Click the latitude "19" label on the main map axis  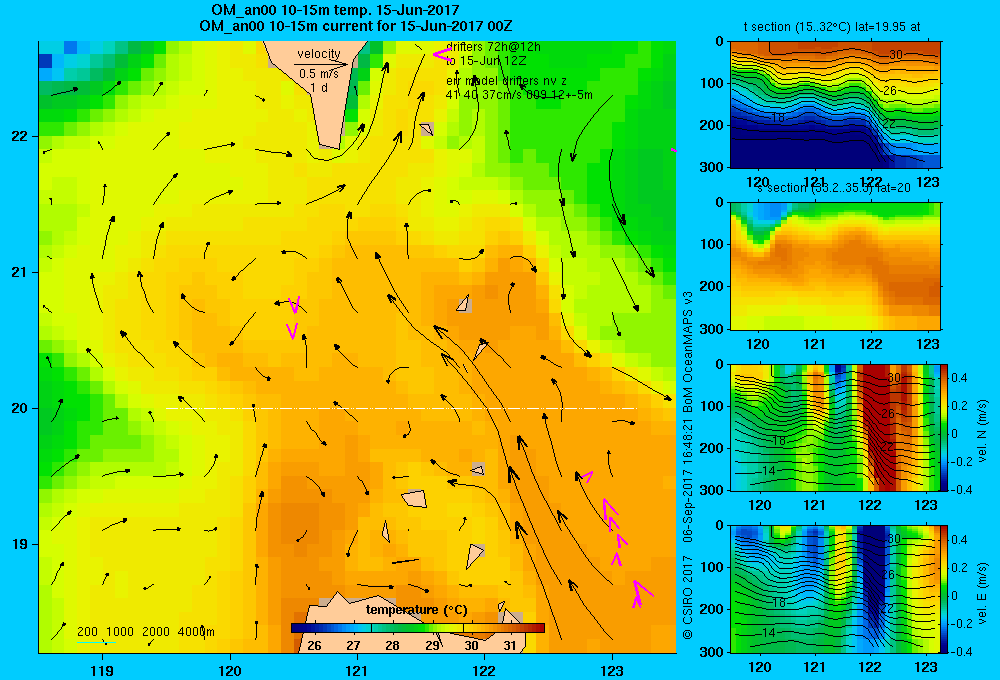20,544
